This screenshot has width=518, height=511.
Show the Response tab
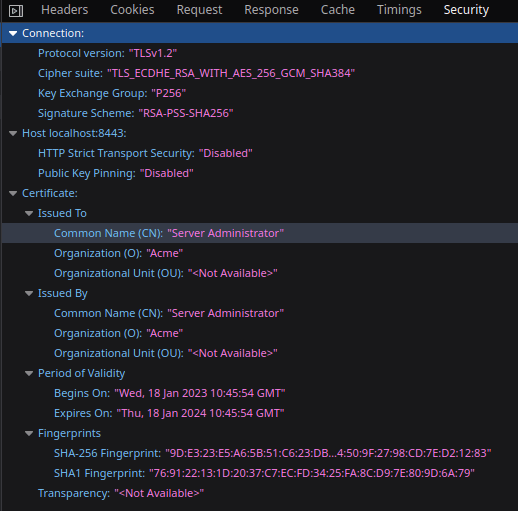[271, 10]
